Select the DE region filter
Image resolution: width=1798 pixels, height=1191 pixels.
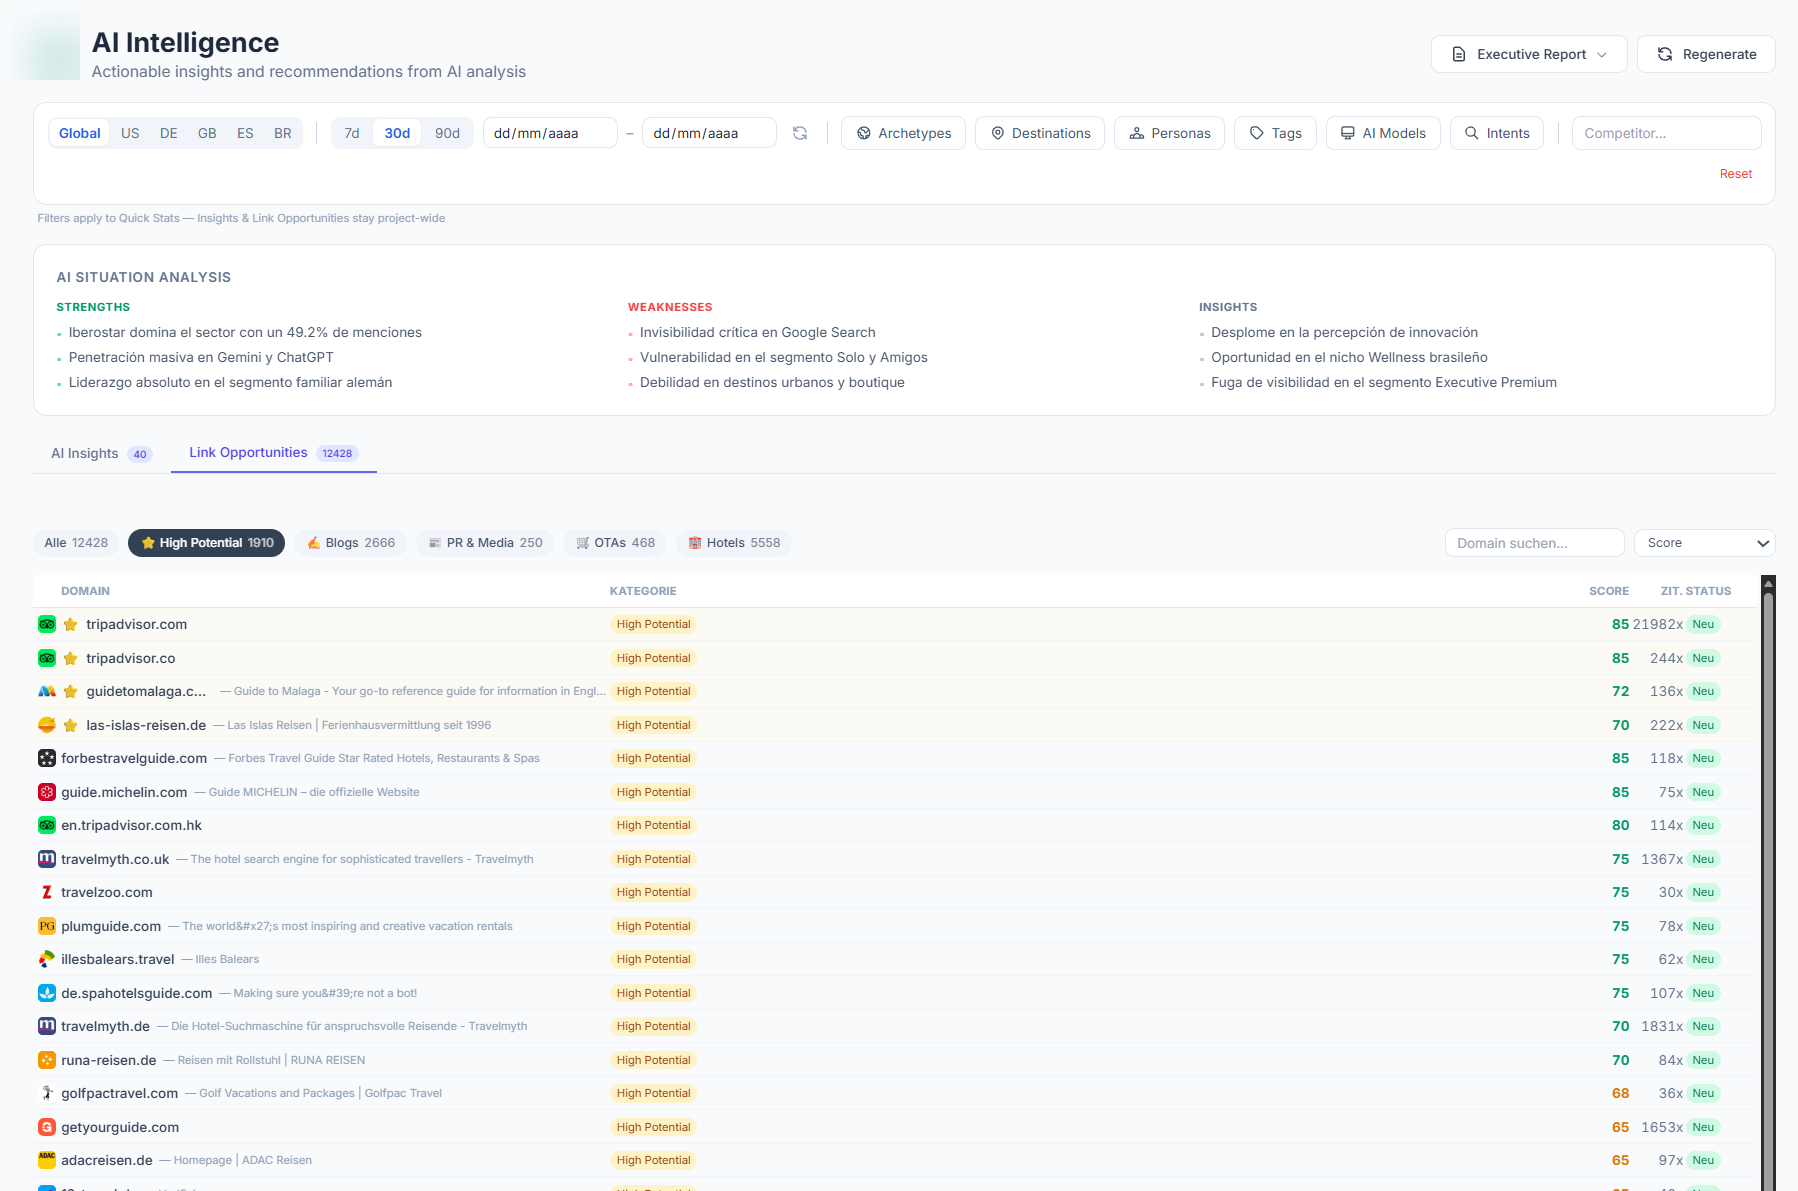[169, 133]
